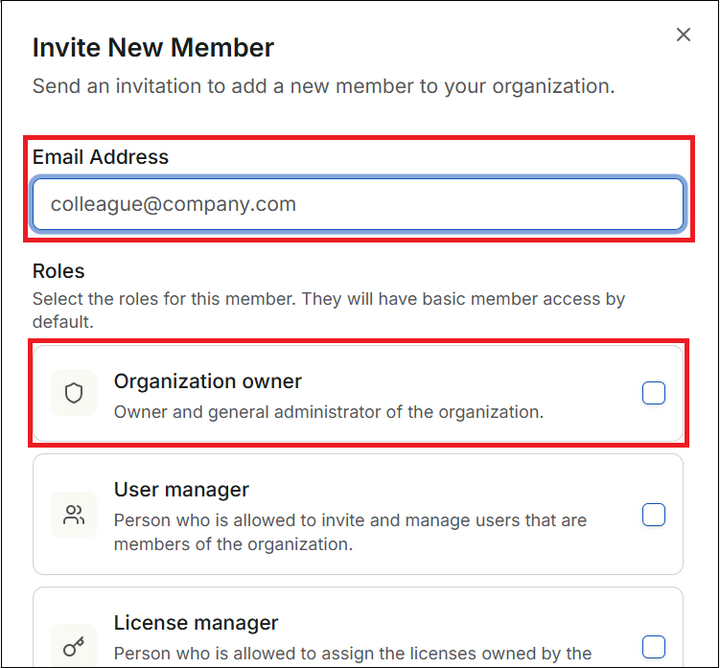Tick the User manager checkbox
This screenshot has width=720, height=668.
pyautogui.click(x=653, y=515)
